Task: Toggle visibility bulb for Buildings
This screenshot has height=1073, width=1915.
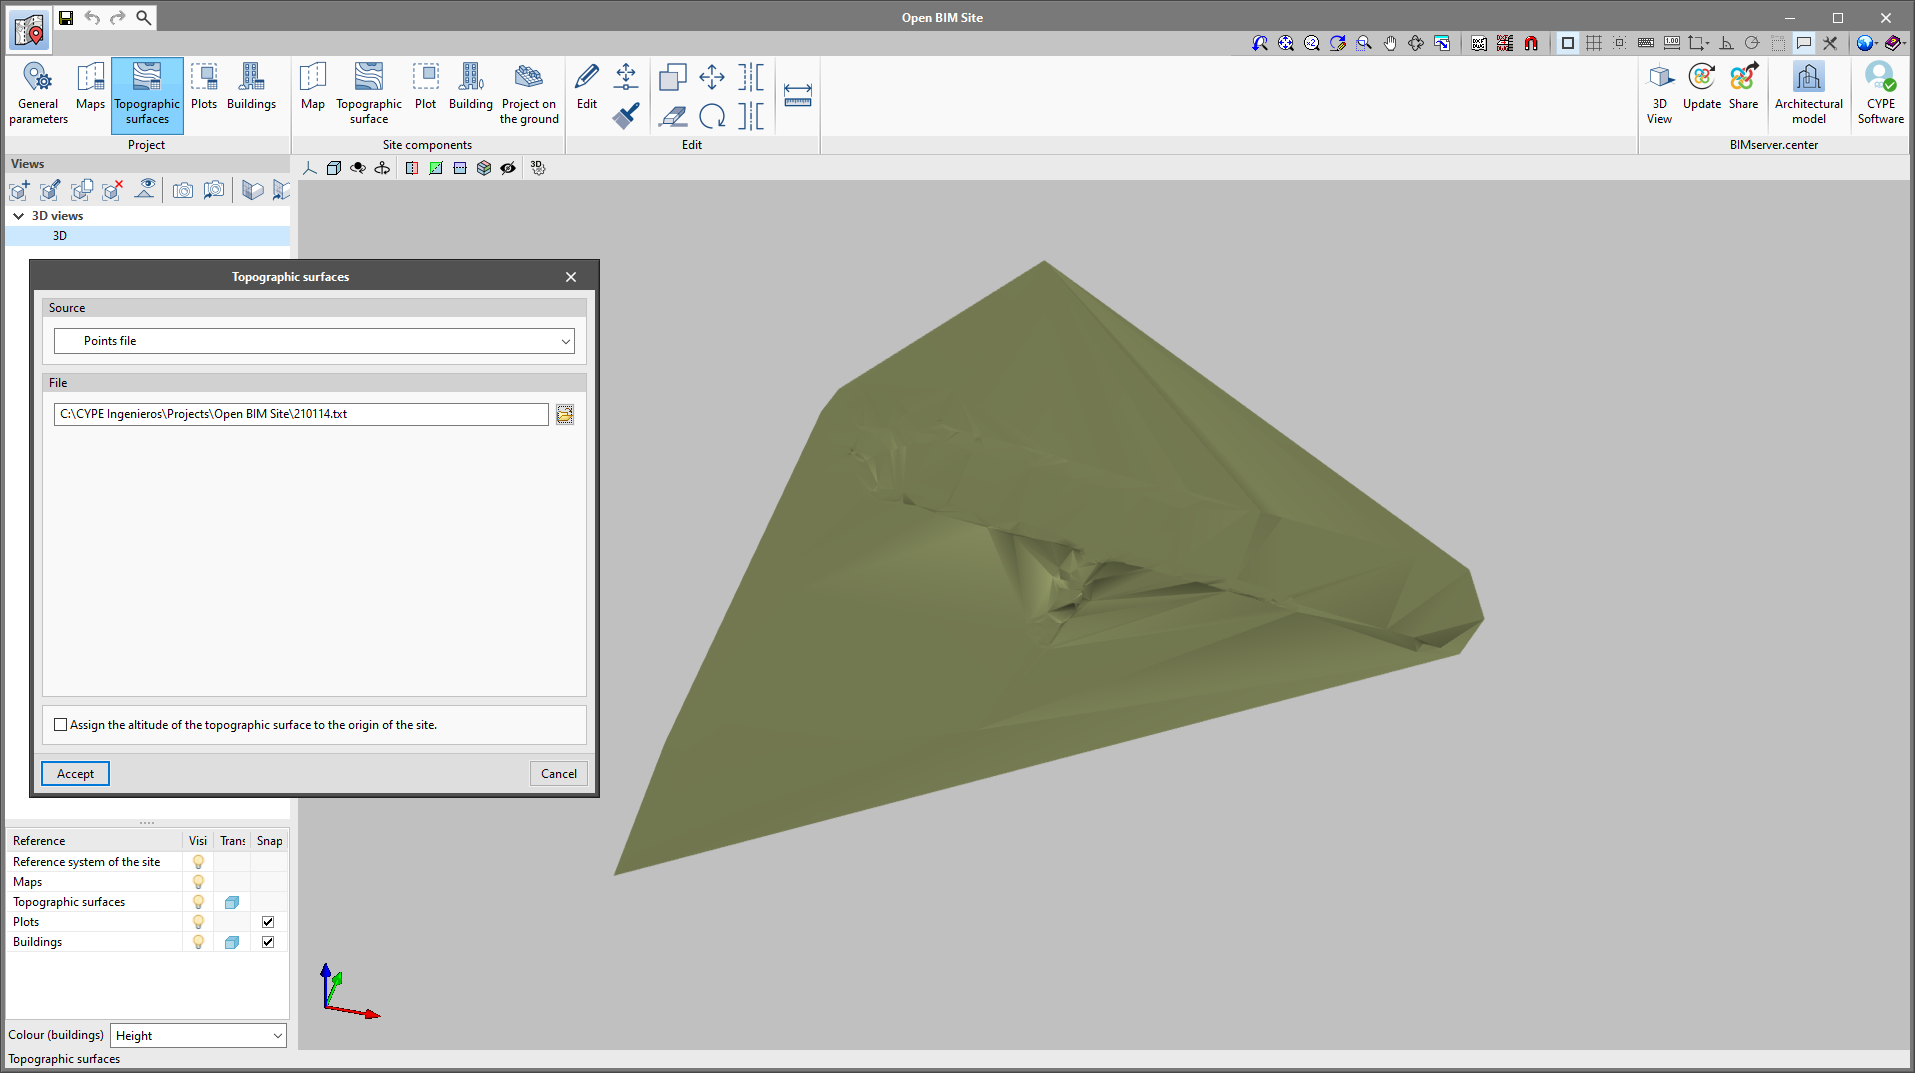Action: (198, 942)
